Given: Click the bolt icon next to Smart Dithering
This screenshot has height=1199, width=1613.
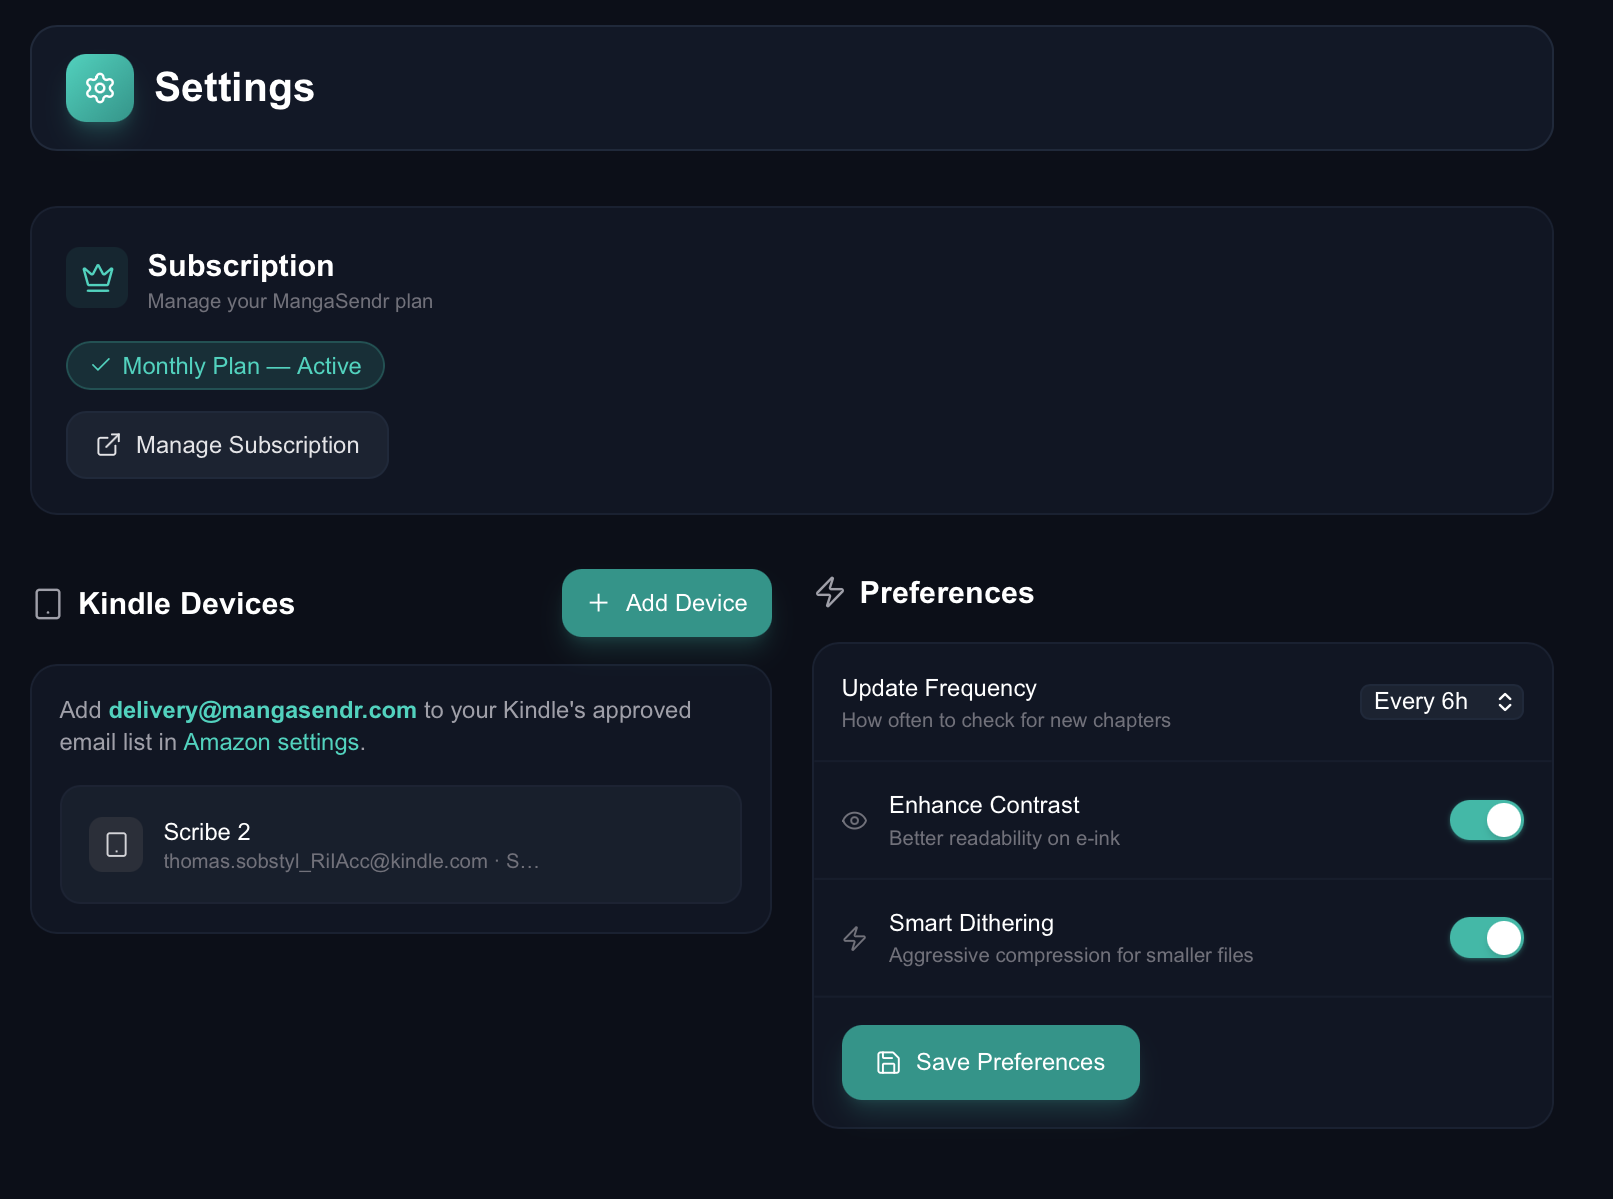Looking at the screenshot, I should (x=854, y=938).
